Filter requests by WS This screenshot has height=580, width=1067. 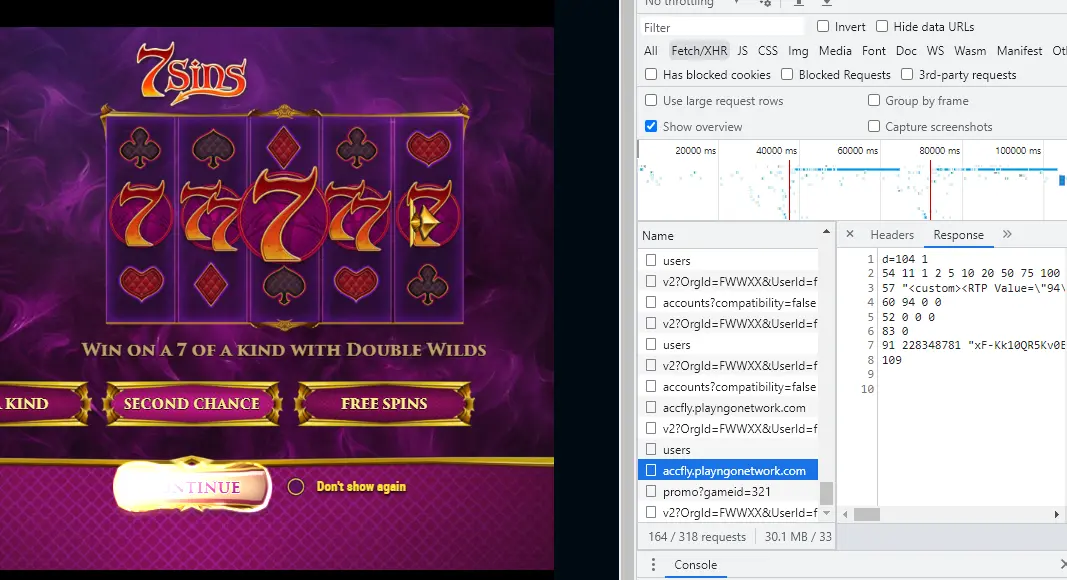click(x=936, y=51)
